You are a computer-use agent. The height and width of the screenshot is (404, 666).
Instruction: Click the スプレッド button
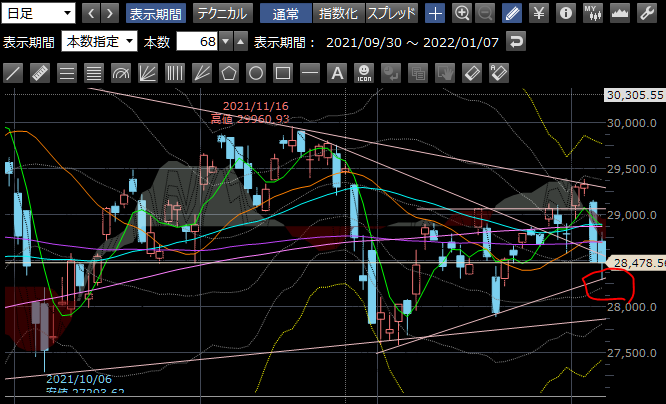[x=393, y=13]
